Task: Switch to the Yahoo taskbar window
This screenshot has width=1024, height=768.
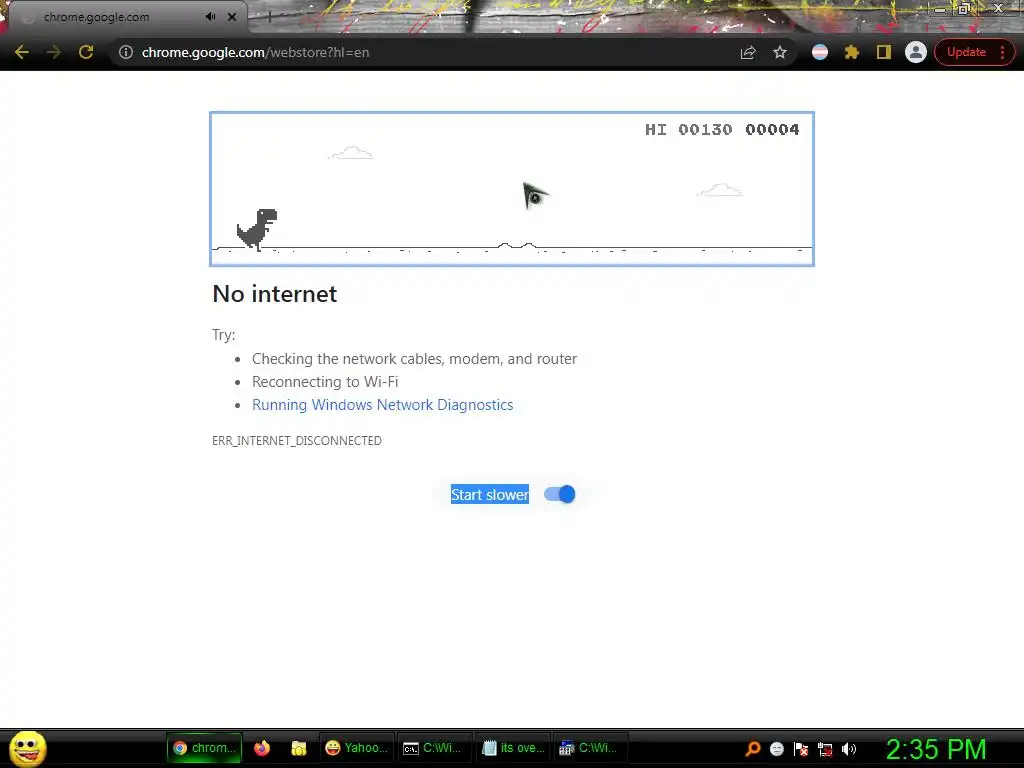Action: pos(357,748)
